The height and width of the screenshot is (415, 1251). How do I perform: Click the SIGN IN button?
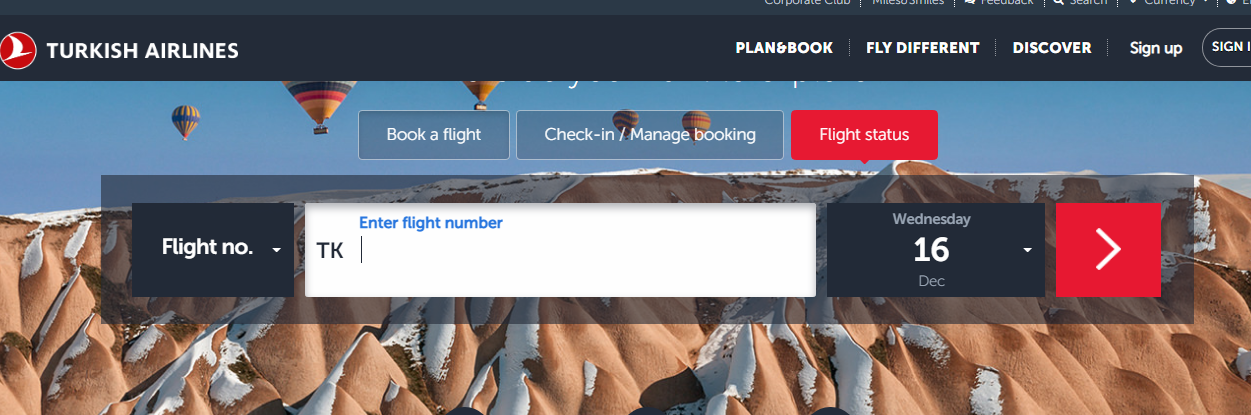(1227, 47)
